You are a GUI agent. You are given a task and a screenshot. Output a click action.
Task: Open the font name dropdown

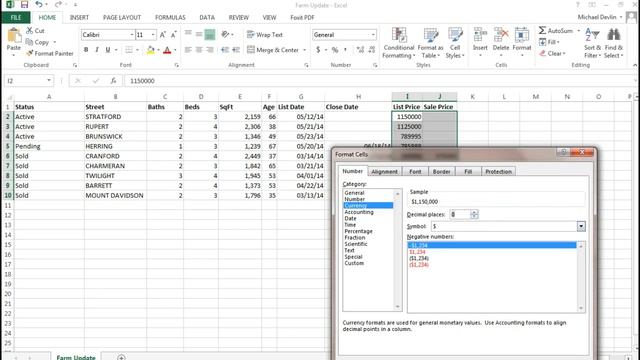132,35
